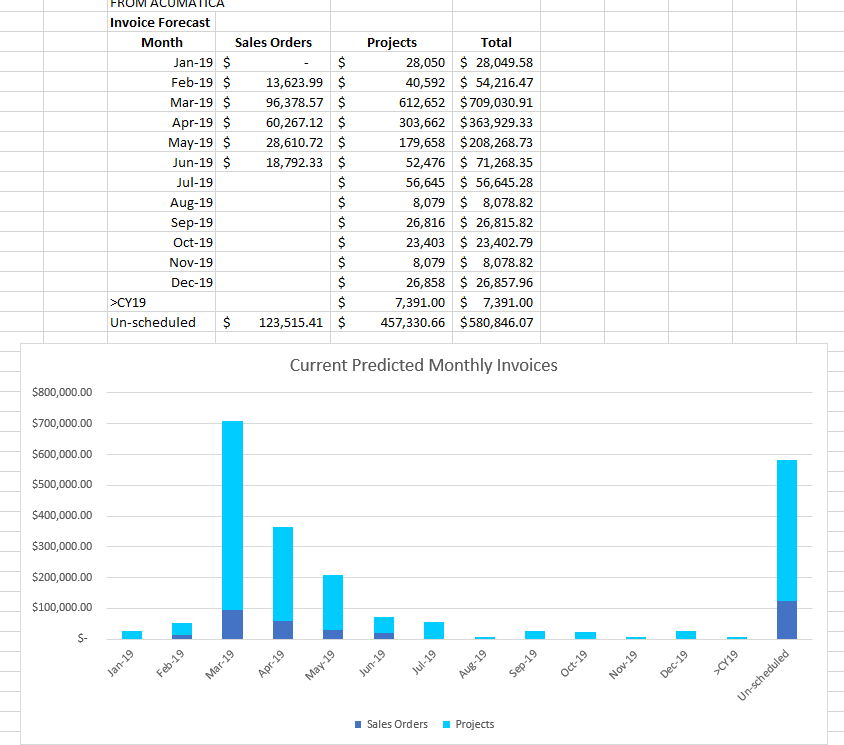Viewport: 844px width, 745px height.
Task: Select the Jul-19 bar in the chart
Action: 434,630
